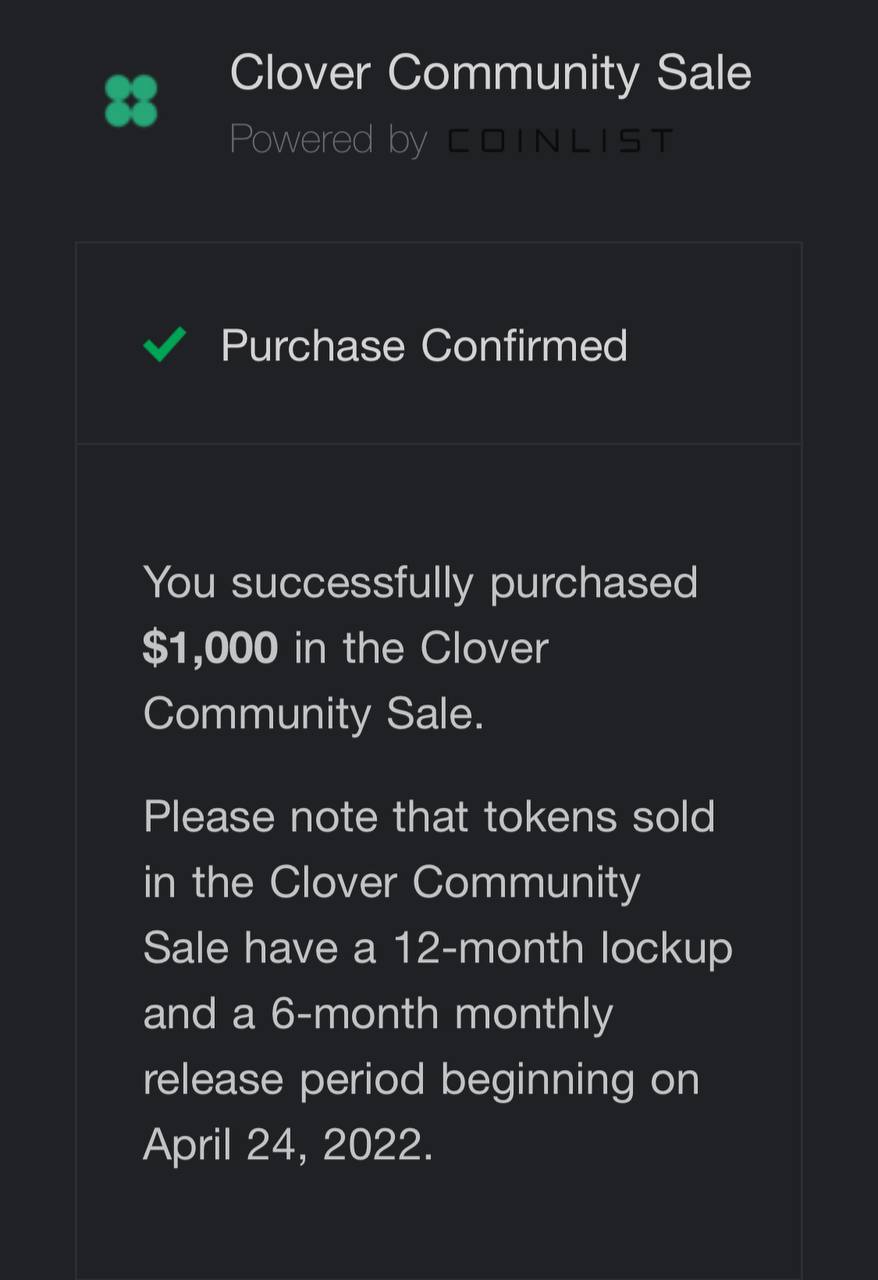Image resolution: width=878 pixels, height=1280 pixels.
Task: Click the Community Sale. text line
Action: point(313,714)
